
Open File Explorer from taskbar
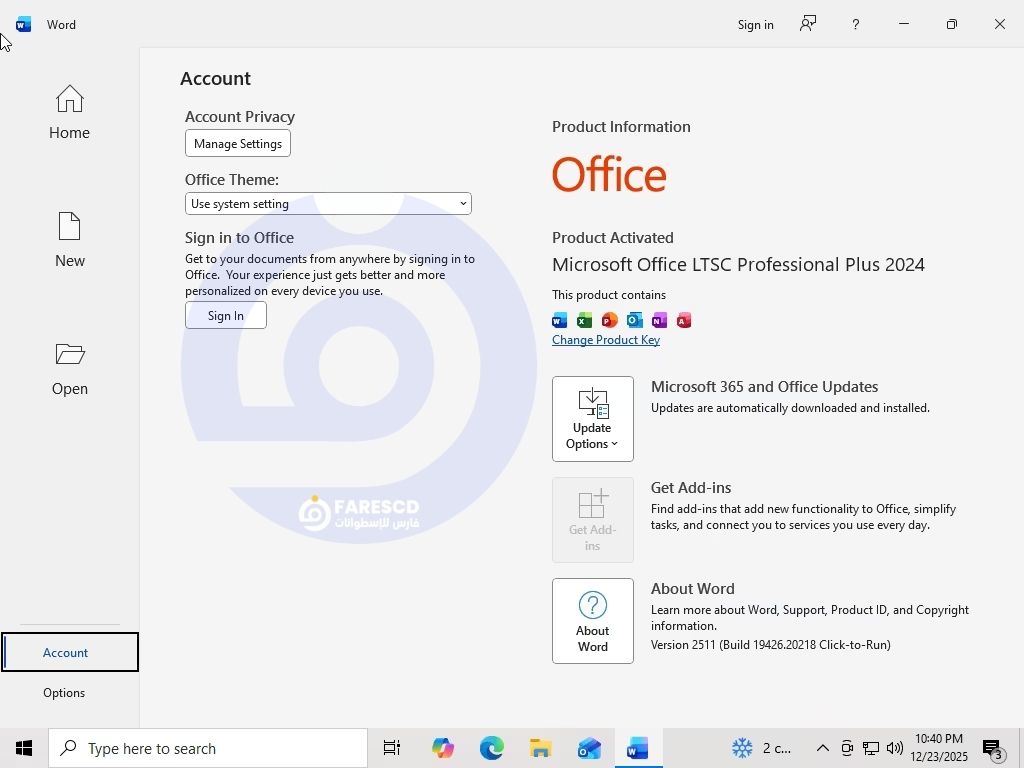point(540,748)
